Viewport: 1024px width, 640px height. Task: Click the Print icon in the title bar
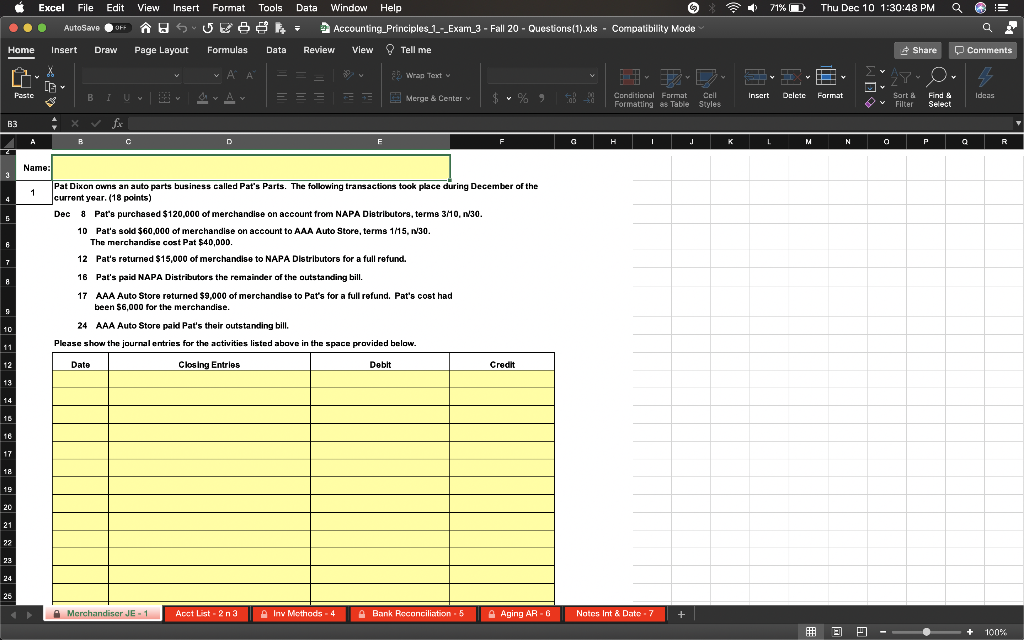(243, 29)
